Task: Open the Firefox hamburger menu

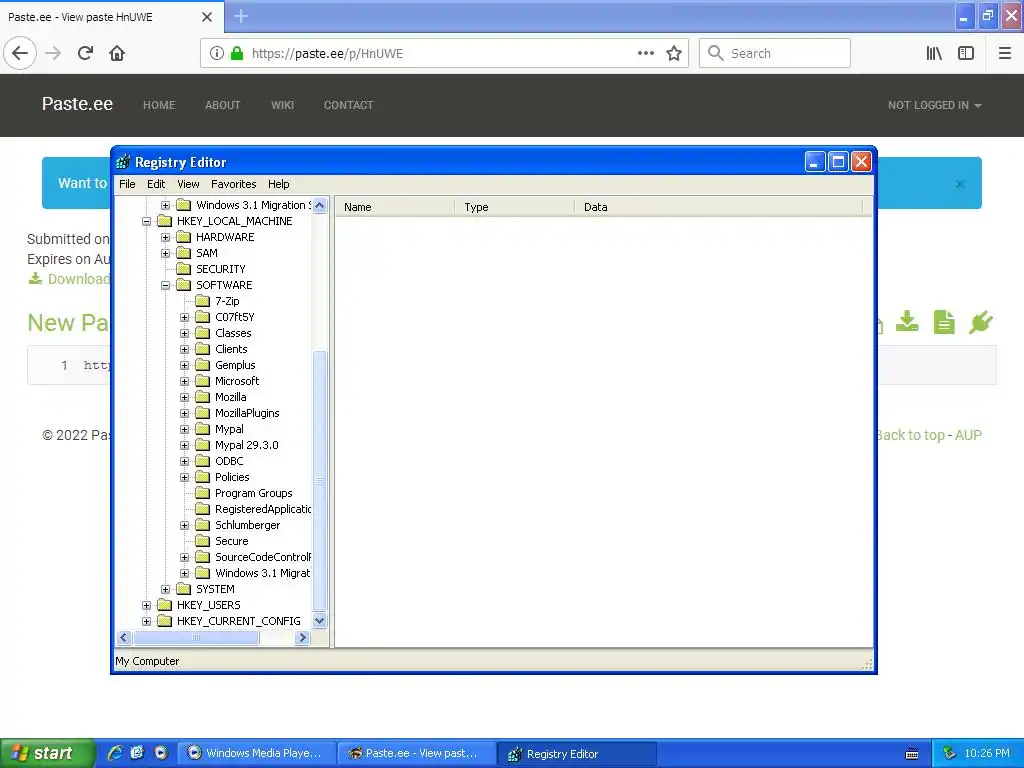Action: [1005, 53]
